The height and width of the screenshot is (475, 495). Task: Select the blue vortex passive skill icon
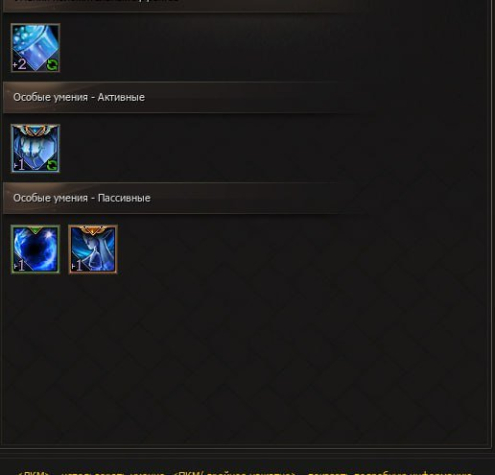click(35, 249)
